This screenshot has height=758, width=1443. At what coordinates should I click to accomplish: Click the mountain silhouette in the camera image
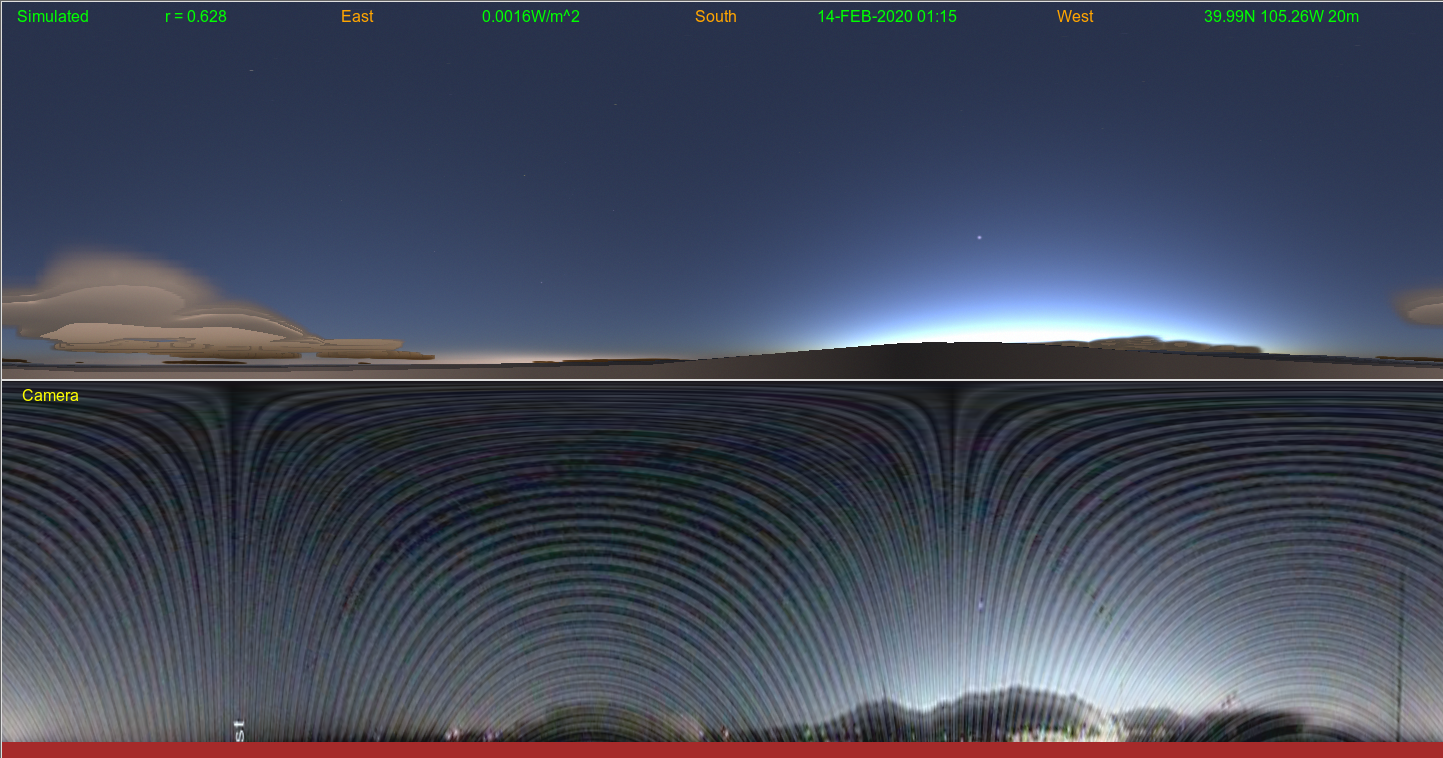(x=1000, y=708)
